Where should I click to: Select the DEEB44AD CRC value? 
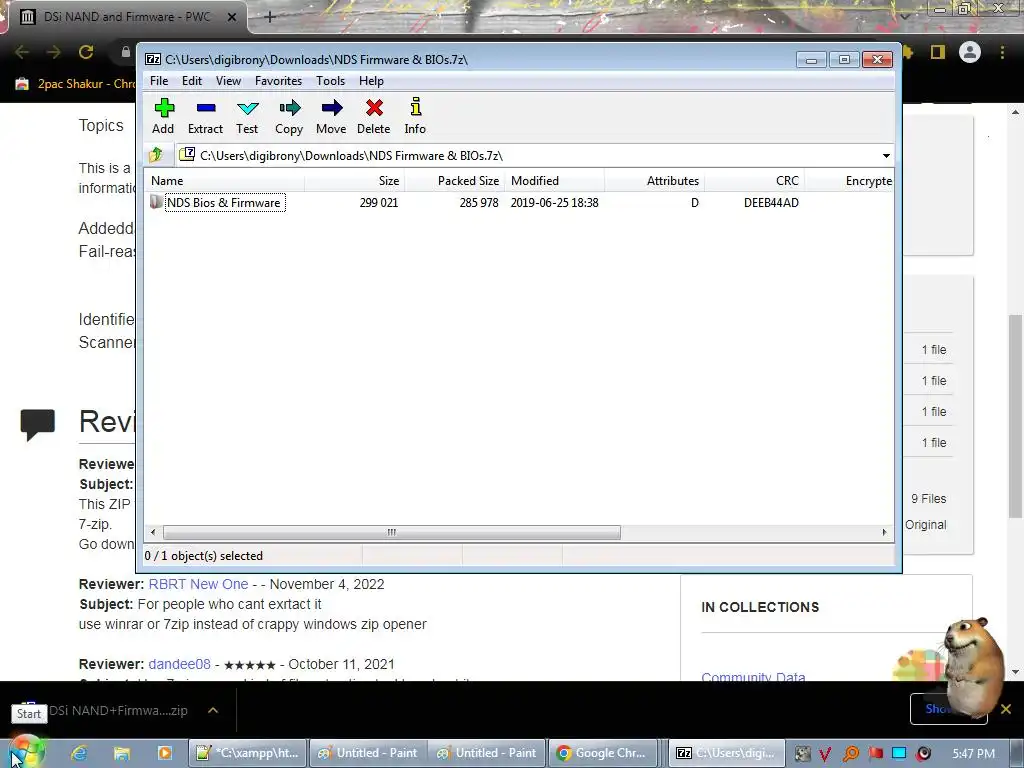pyautogui.click(x=771, y=202)
